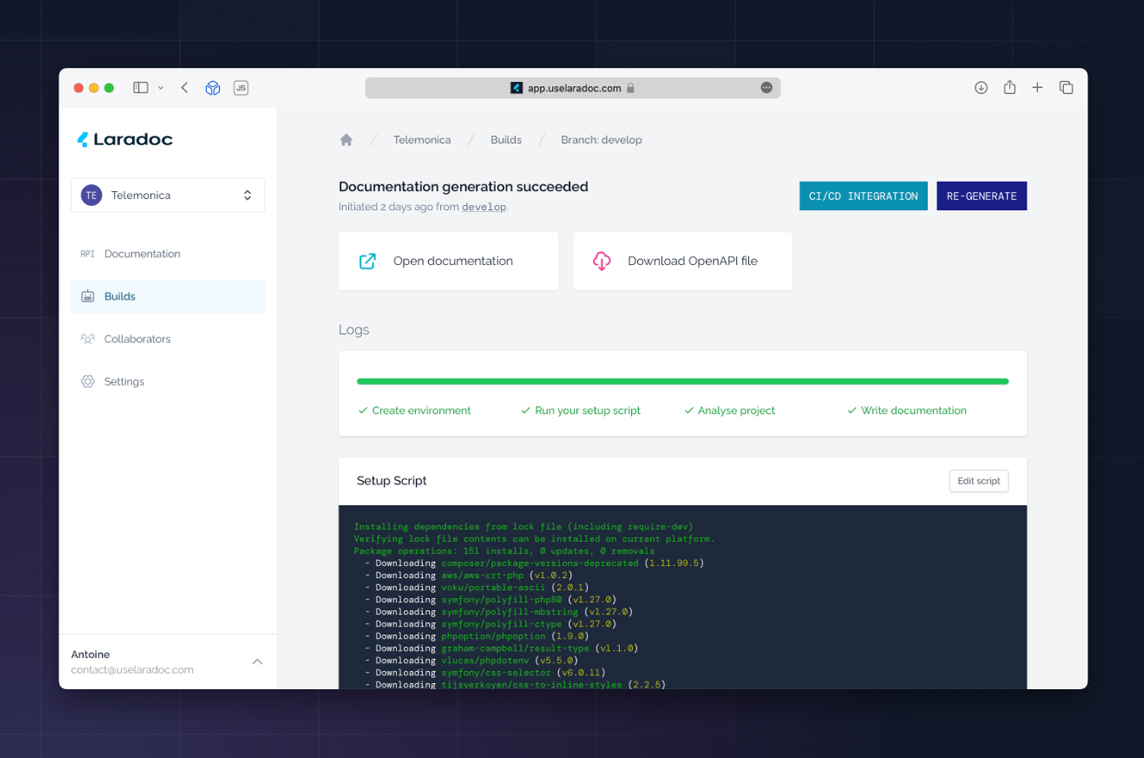Open Documentation in the sidebar
Viewport: 1144px width, 758px height.
168,254
